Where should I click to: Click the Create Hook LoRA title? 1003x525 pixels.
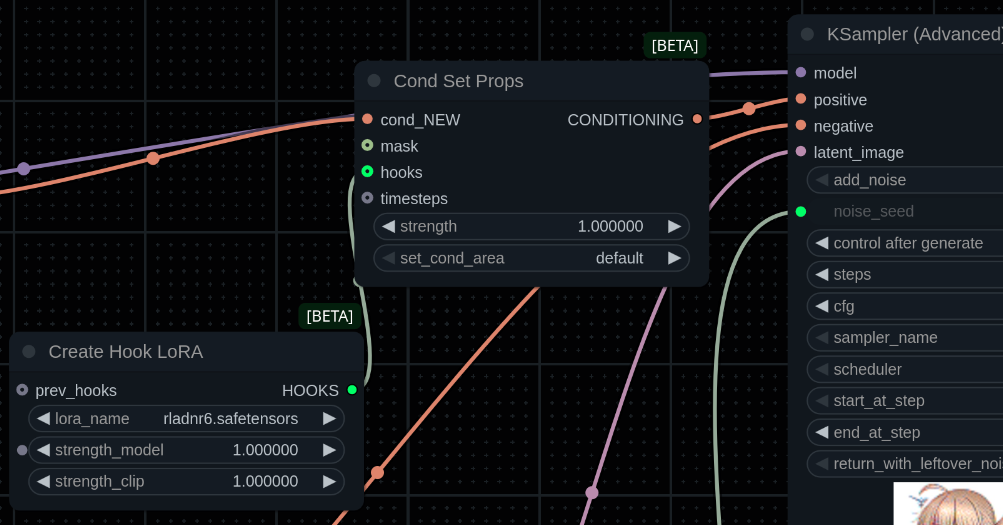(126, 352)
